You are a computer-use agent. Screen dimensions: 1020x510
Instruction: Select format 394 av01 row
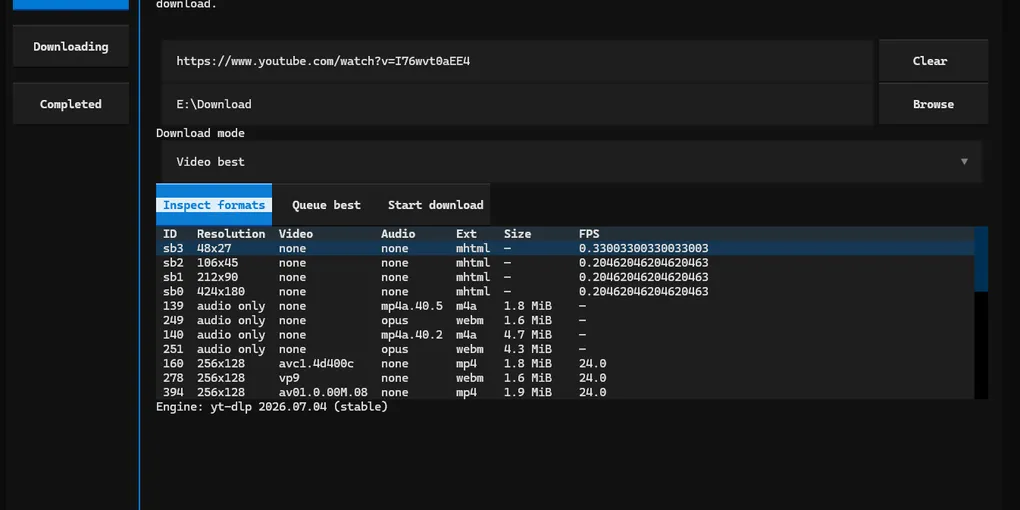pos(565,392)
